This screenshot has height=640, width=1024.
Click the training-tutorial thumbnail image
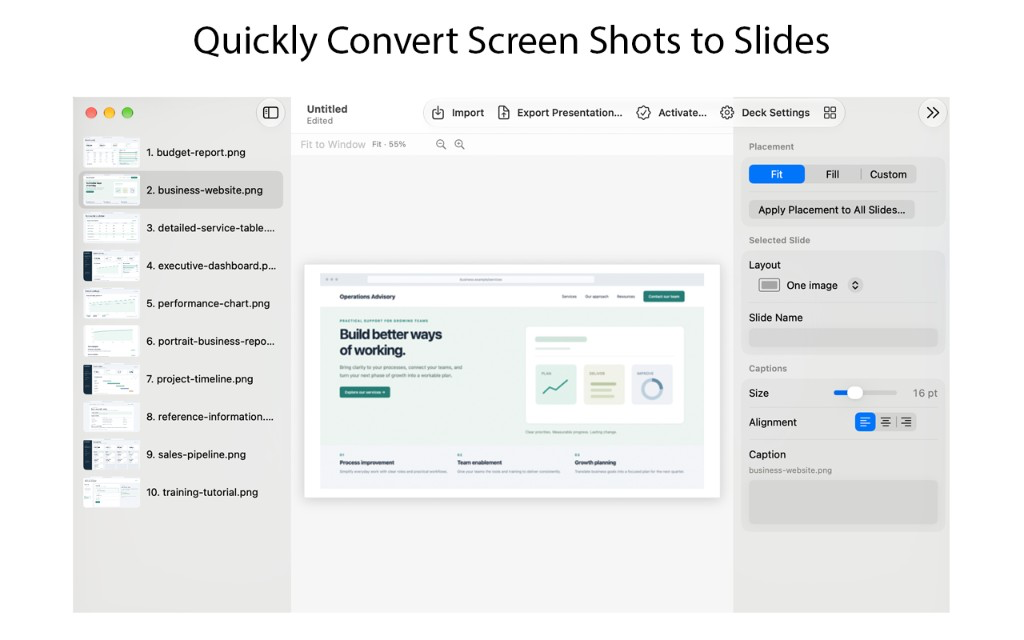(111, 492)
